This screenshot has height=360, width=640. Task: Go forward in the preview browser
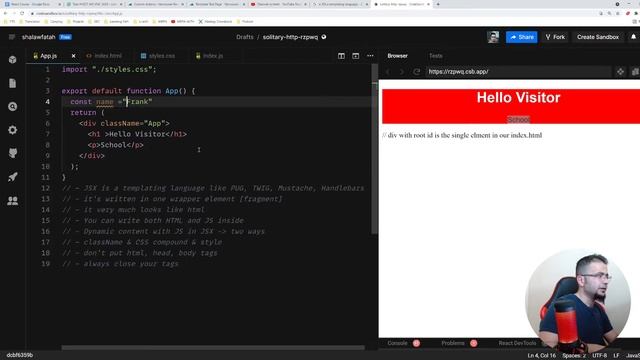(402, 72)
